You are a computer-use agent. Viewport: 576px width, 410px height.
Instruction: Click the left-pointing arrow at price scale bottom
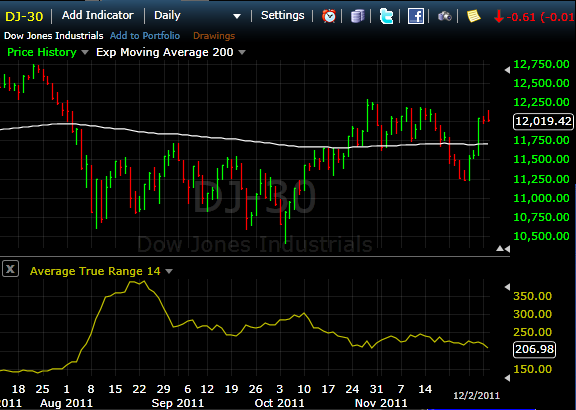pyautogui.click(x=507, y=249)
